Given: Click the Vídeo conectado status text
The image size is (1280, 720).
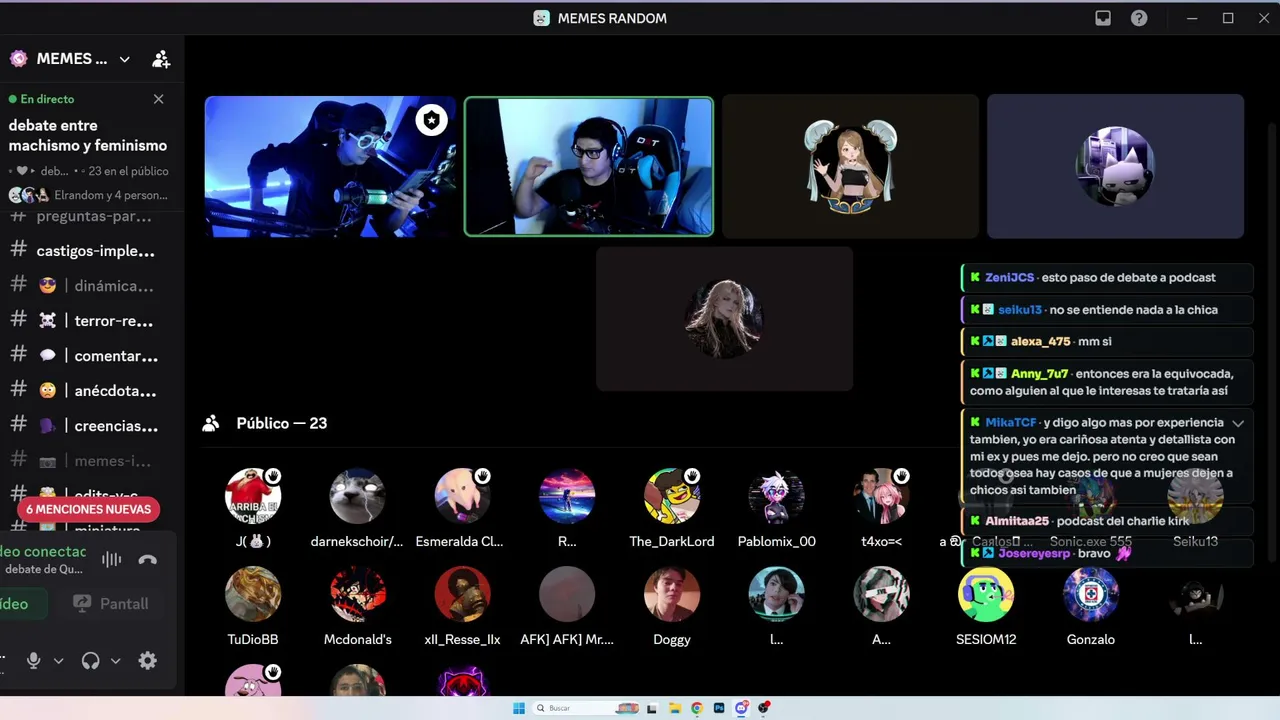Looking at the screenshot, I should 43,551.
